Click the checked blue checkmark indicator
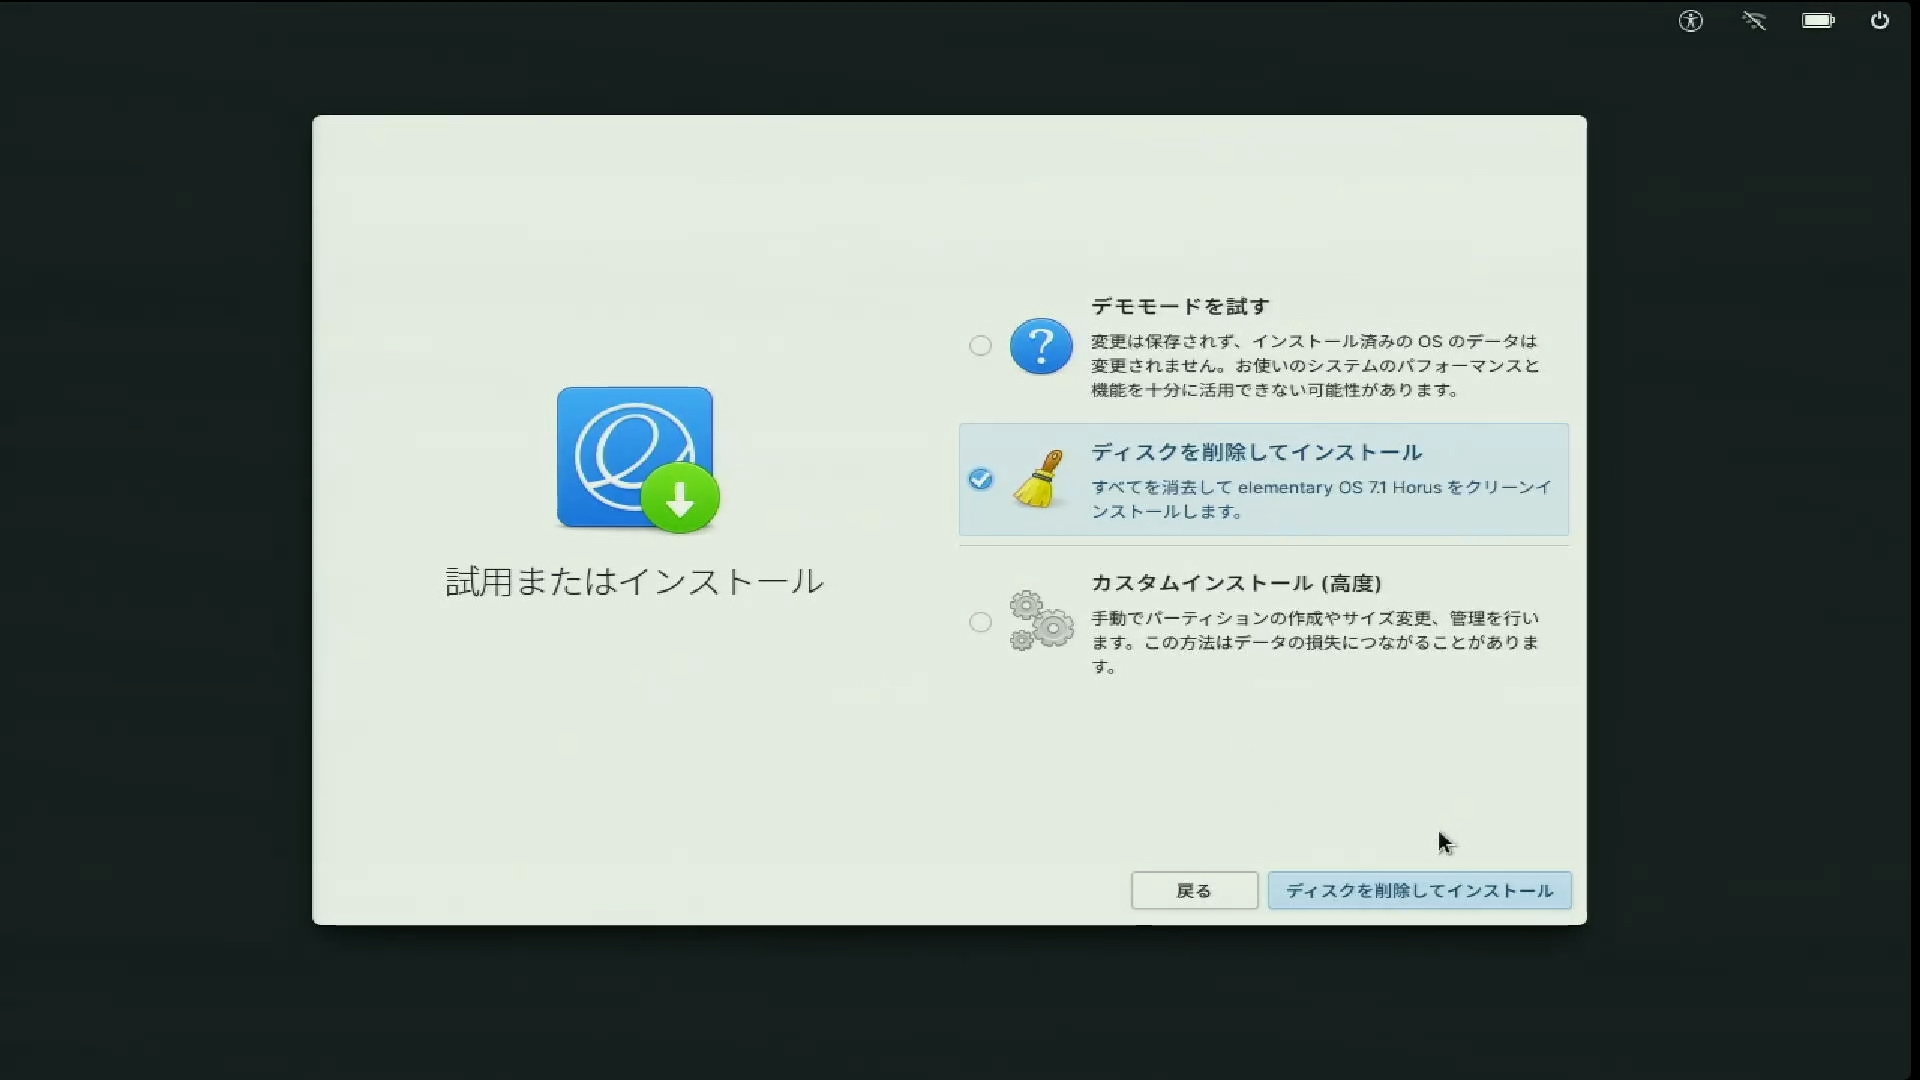 click(x=981, y=480)
